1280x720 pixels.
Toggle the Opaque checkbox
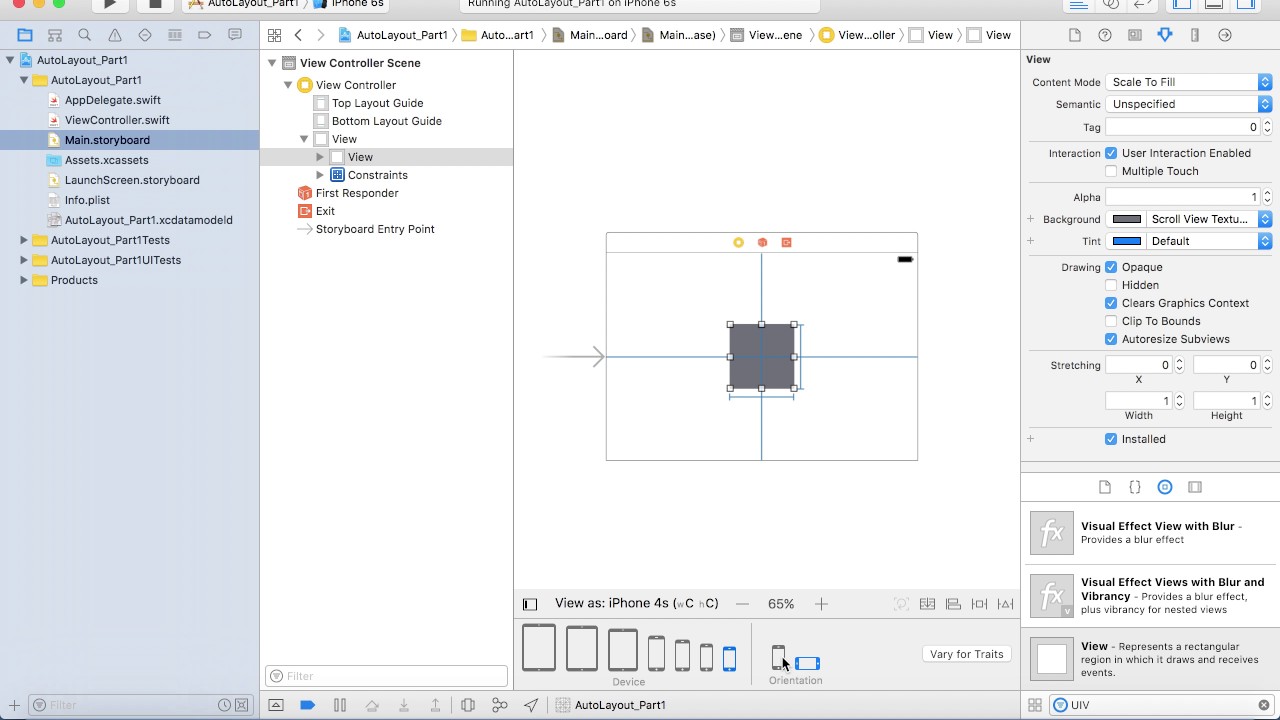(x=1111, y=267)
